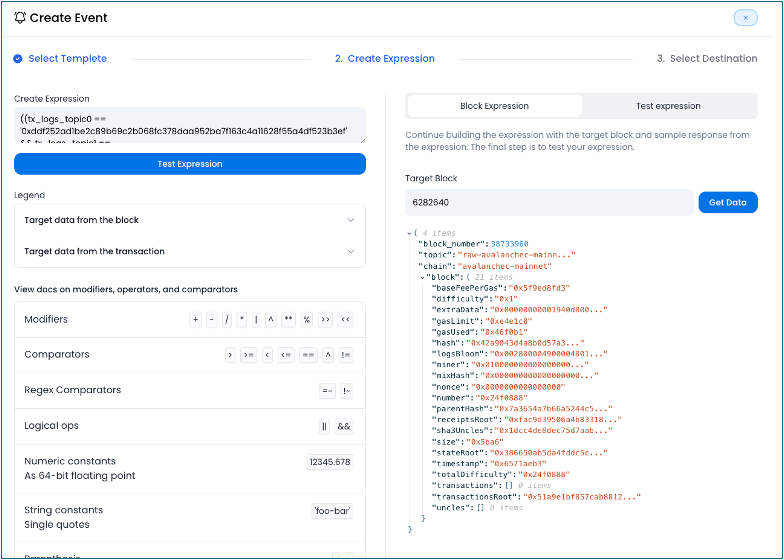This screenshot has height=560, width=784.
Task: Click the Select Template checkmark icon
Action: (18, 58)
